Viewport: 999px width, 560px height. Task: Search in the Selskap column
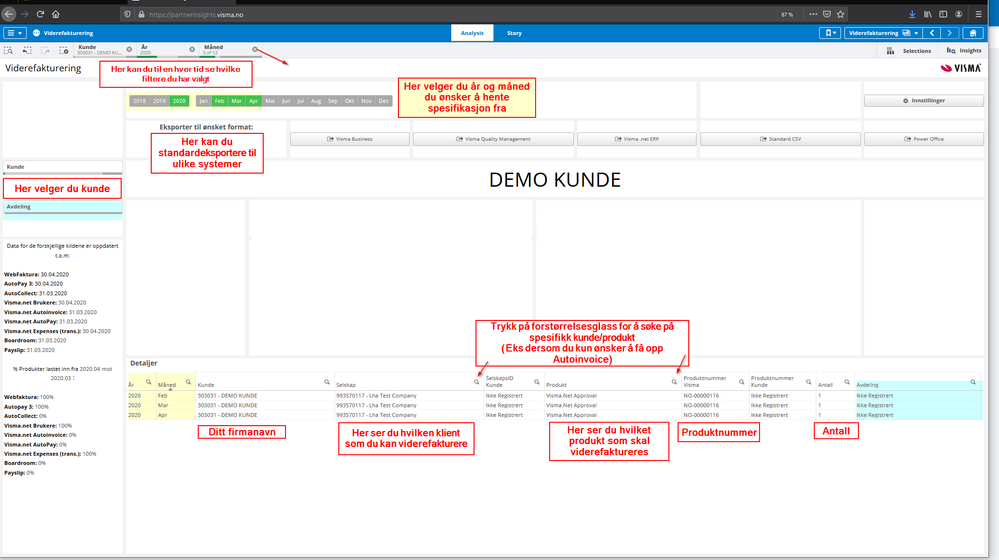pos(476,382)
